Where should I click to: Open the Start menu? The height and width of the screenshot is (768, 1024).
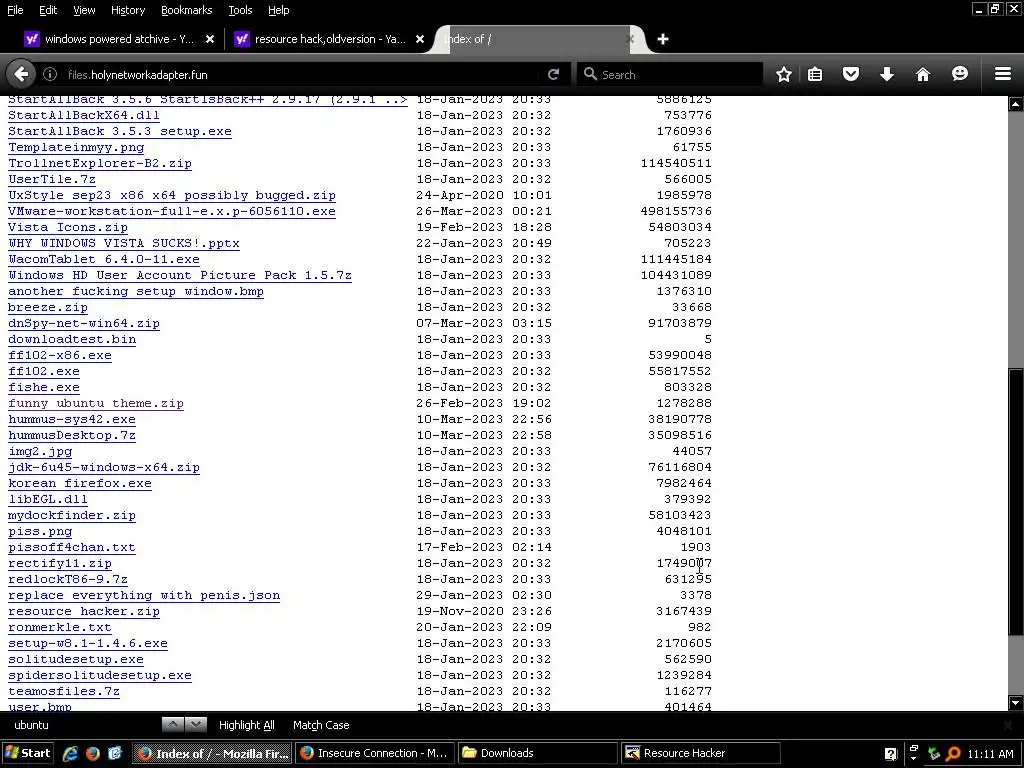click(27, 753)
